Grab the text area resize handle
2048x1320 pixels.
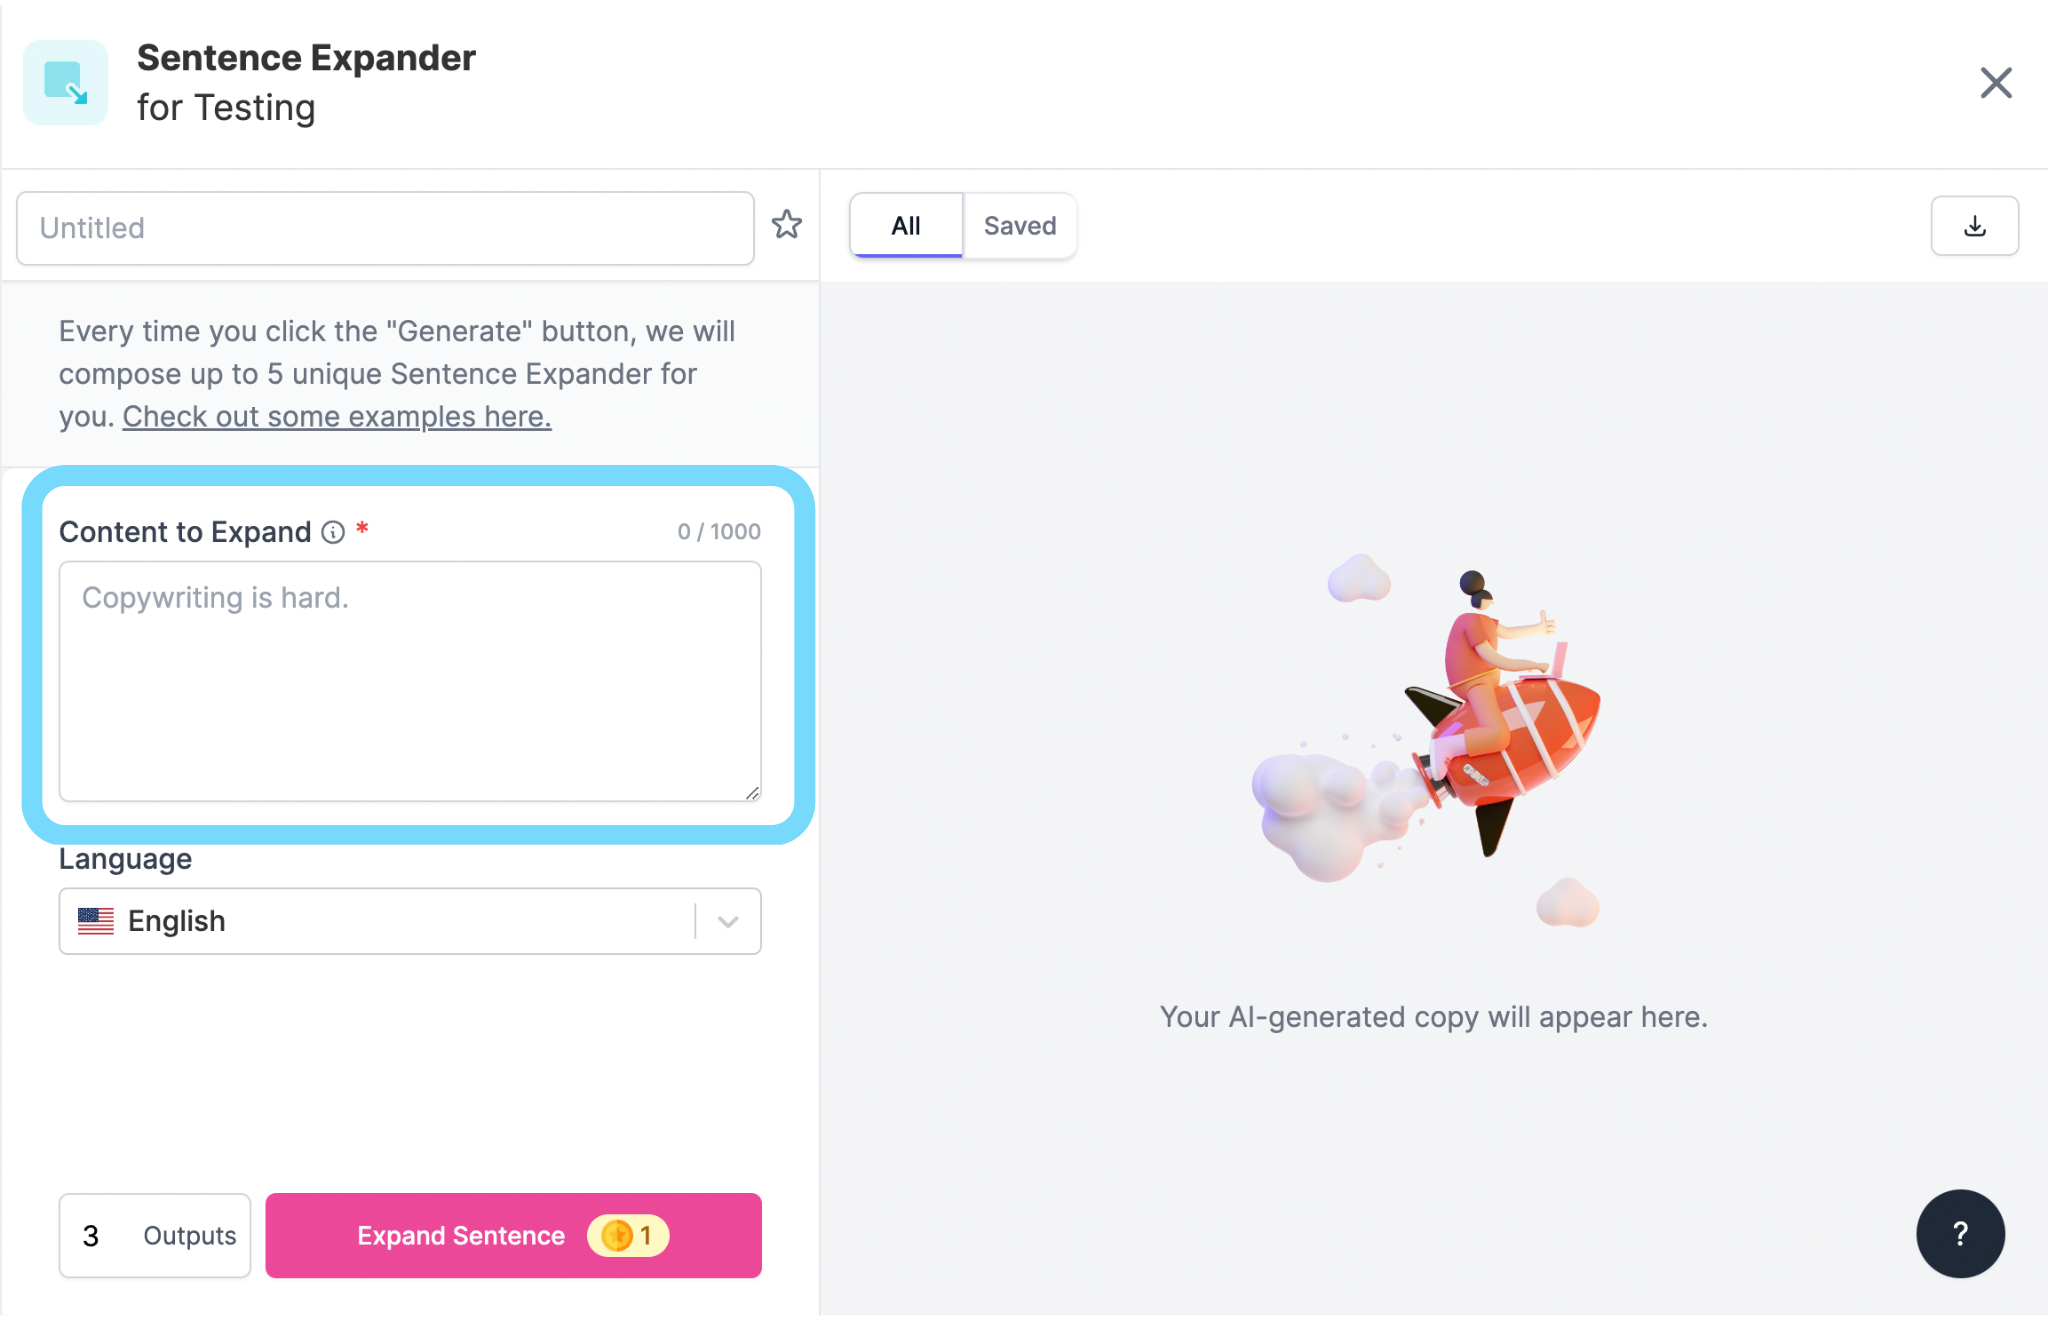(752, 792)
